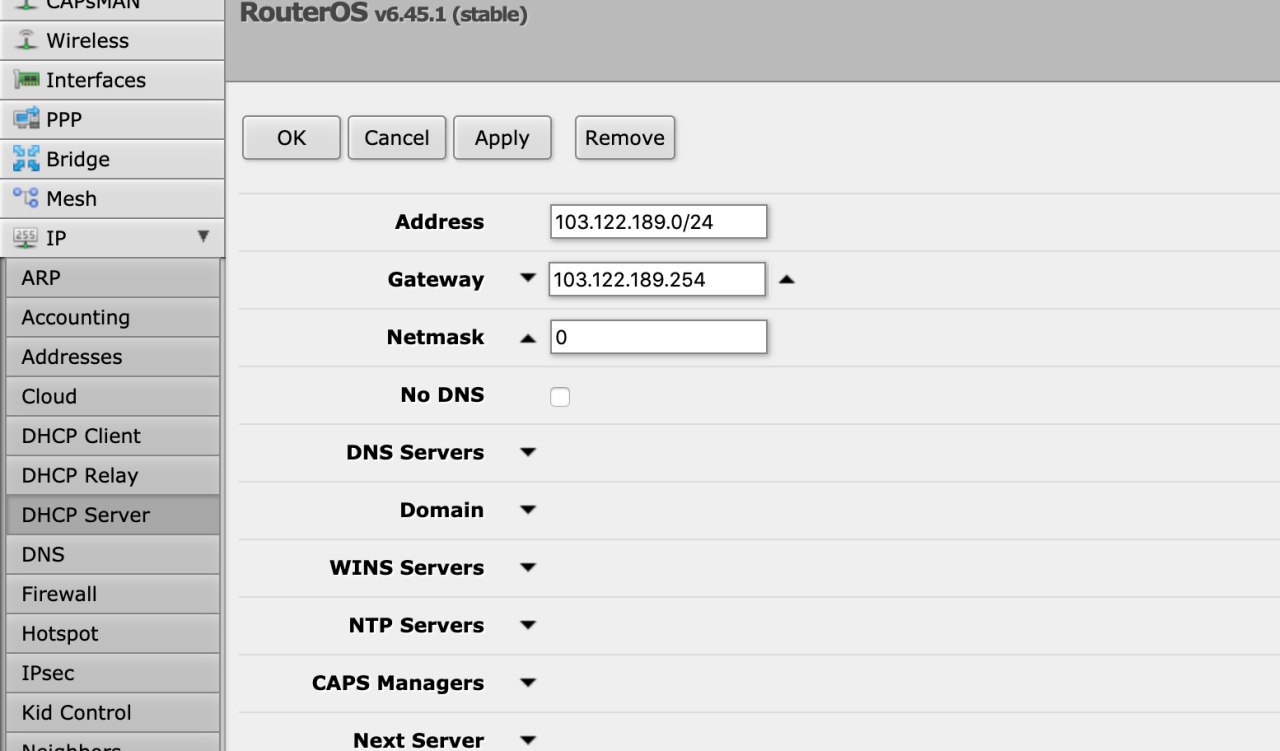1280x751 pixels.
Task: Go to IP Addresses
Action: point(112,357)
